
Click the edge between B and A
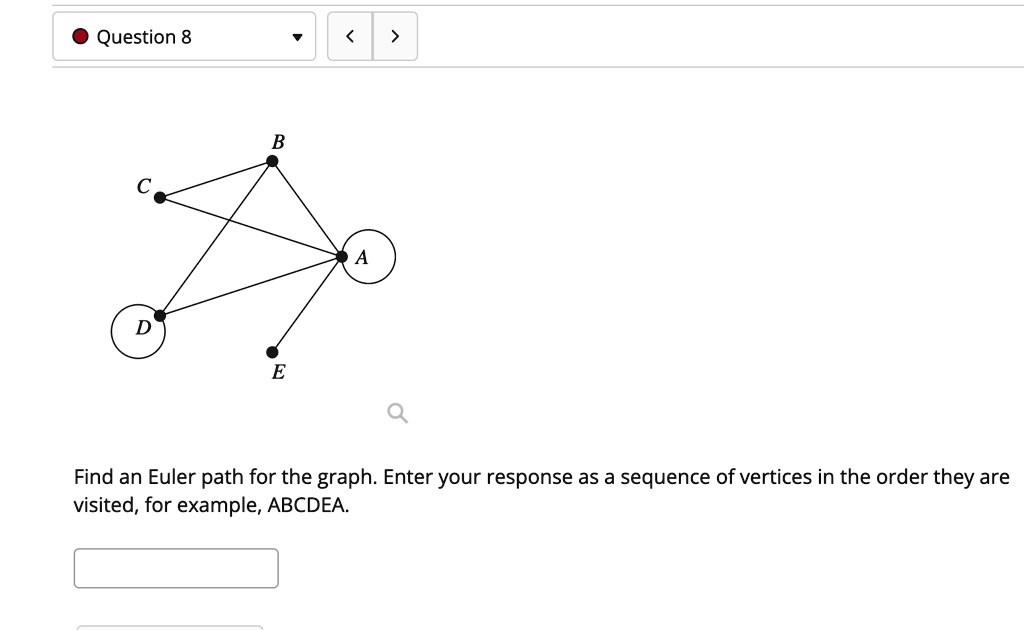click(x=305, y=210)
